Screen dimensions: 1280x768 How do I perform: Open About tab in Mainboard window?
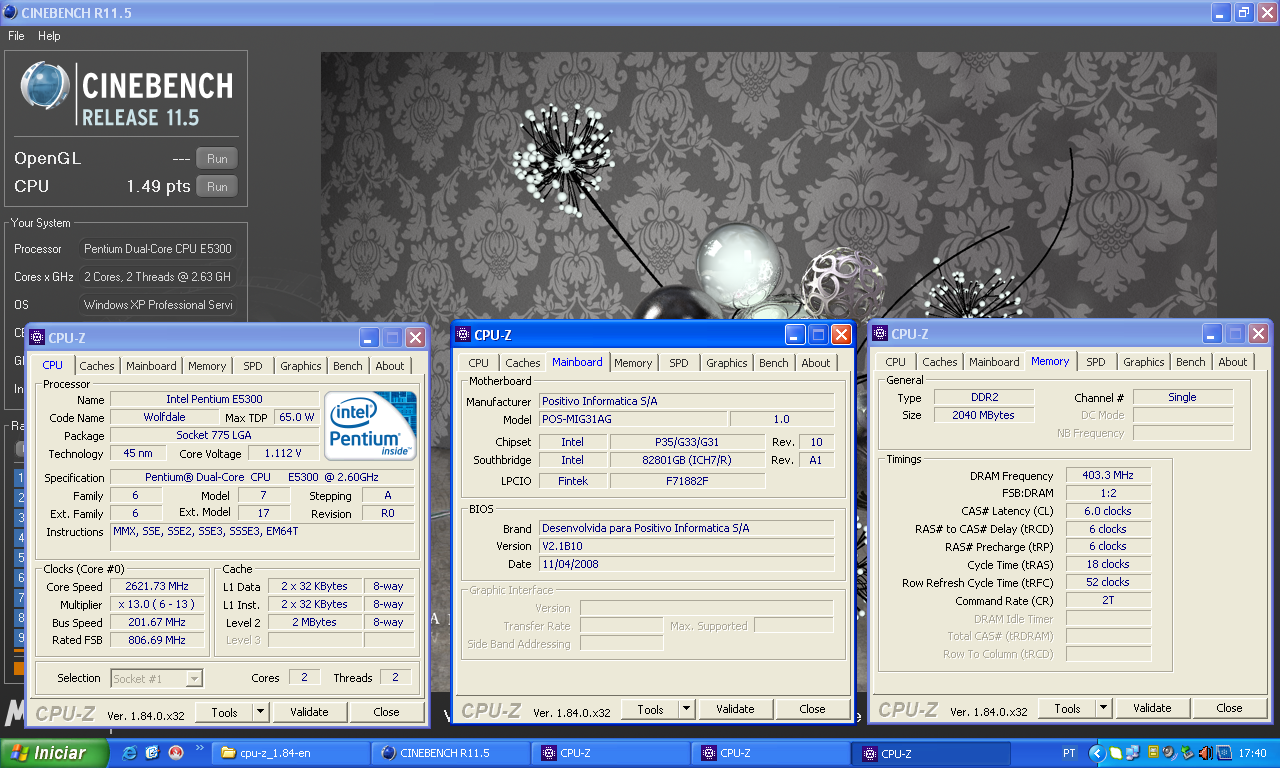[x=816, y=363]
